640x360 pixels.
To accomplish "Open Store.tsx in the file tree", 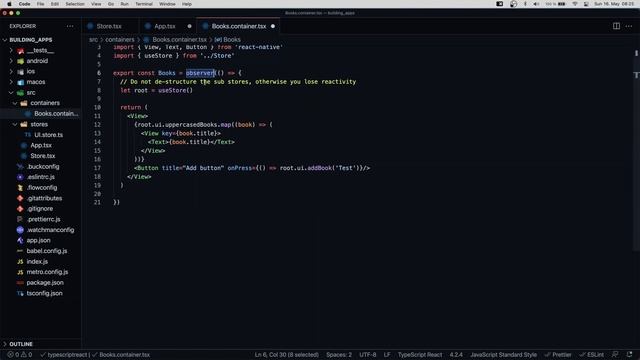I will pos(42,156).
